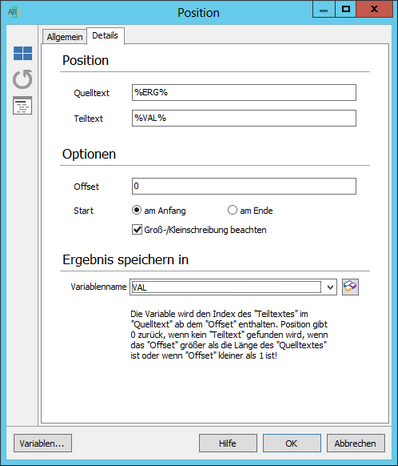Viewport: 398px width, 466px height.
Task: Click the 'Teiltext' label
Action: tap(88, 119)
